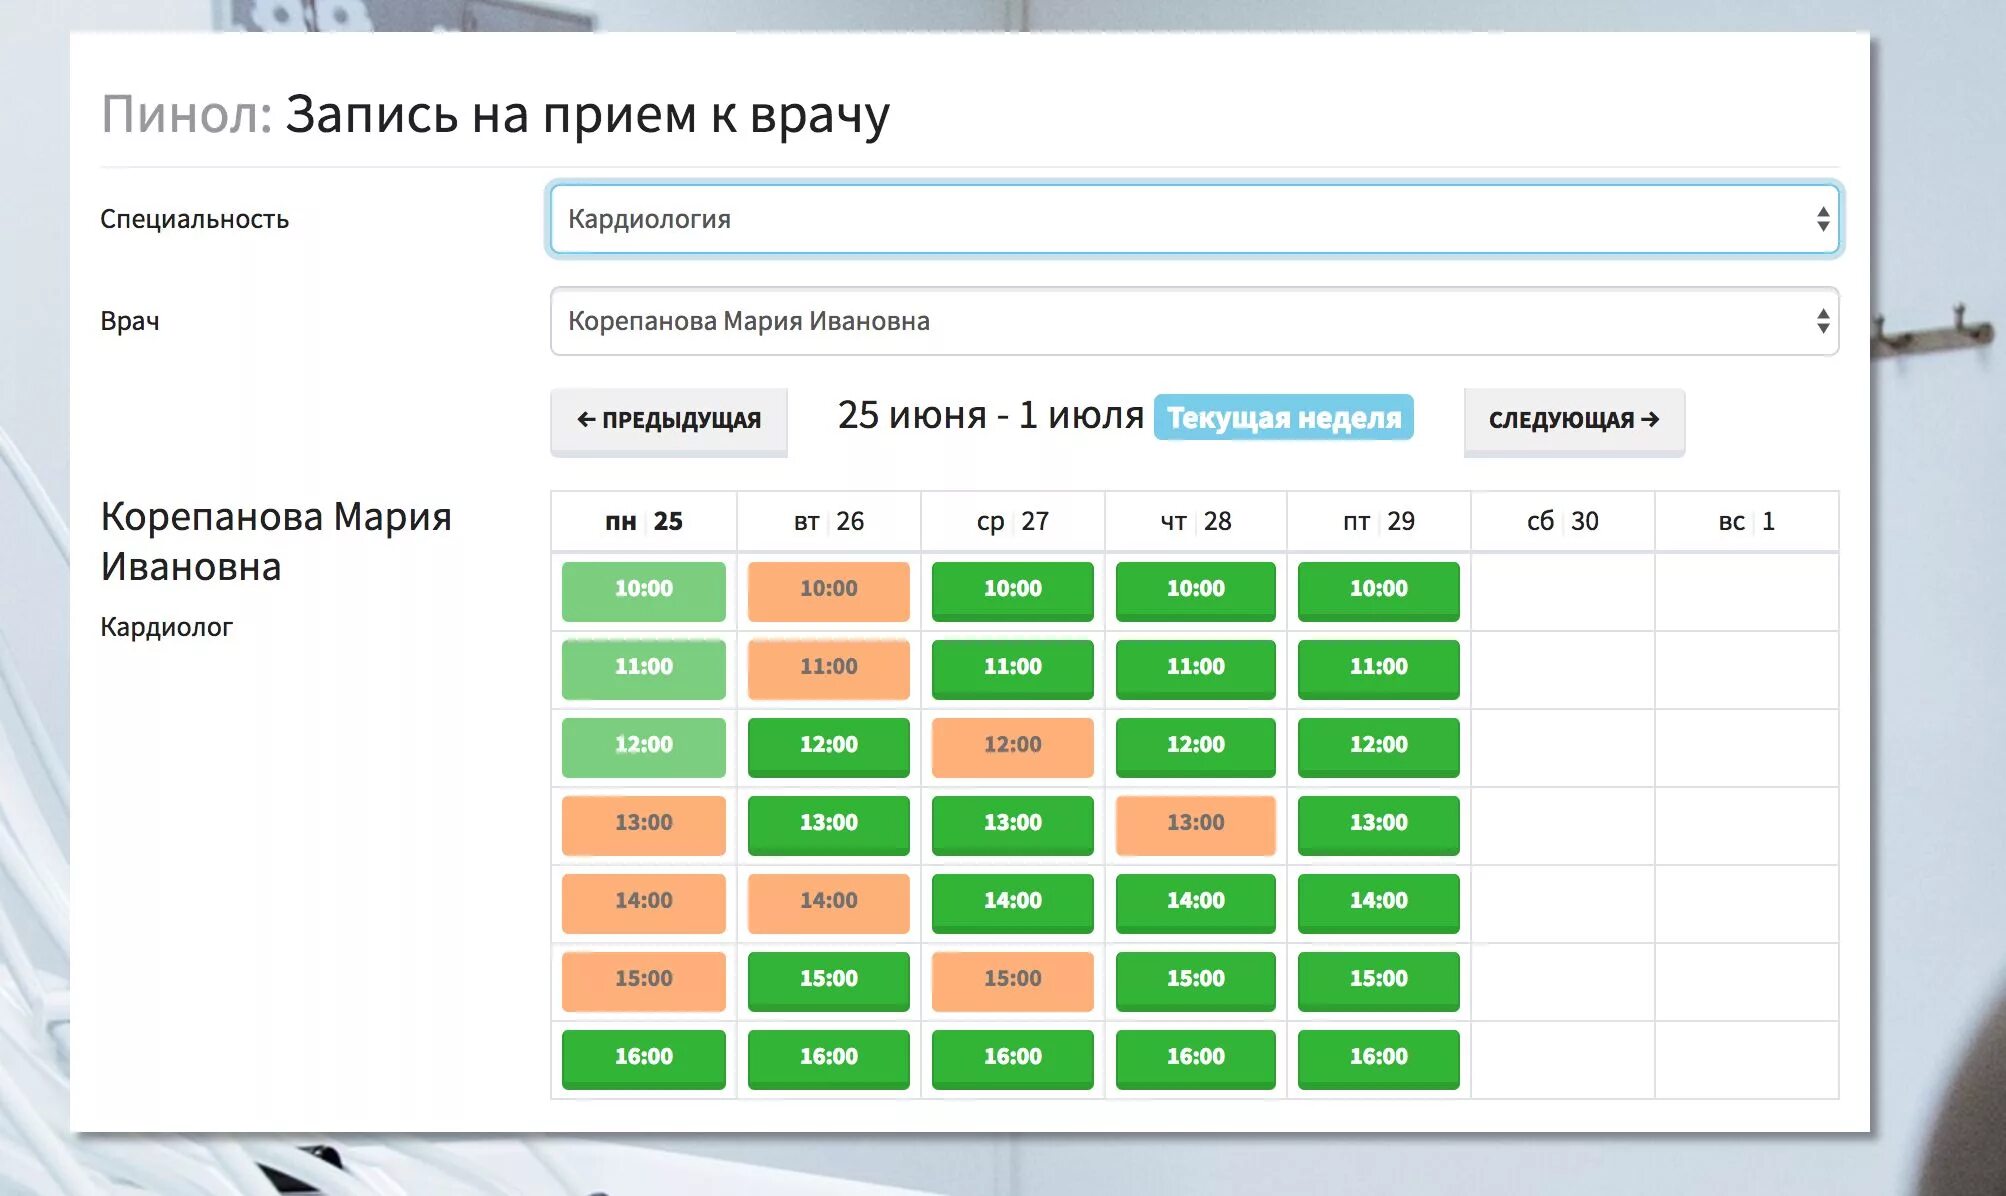Select the пт 29 column header
The width and height of the screenshot is (2006, 1196).
click(1379, 521)
